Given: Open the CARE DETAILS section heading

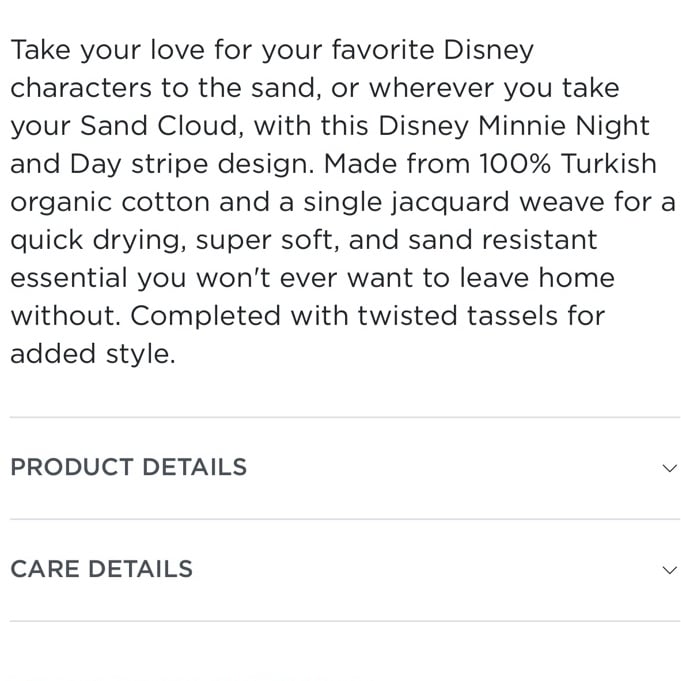Looking at the screenshot, I should point(102,569).
